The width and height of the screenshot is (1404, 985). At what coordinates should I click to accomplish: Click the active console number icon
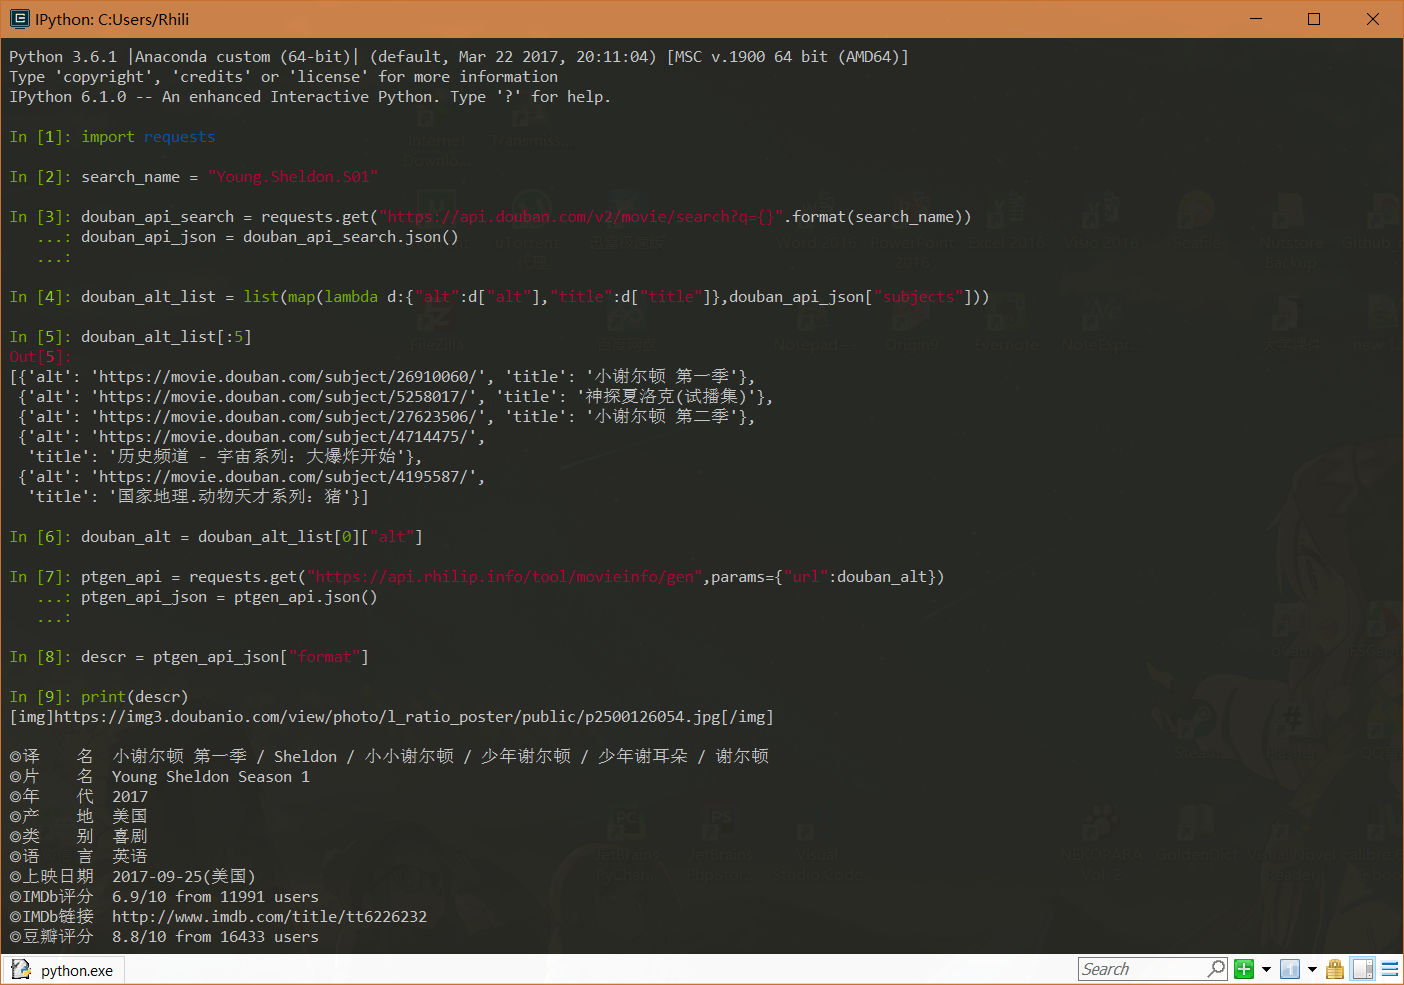point(1290,969)
